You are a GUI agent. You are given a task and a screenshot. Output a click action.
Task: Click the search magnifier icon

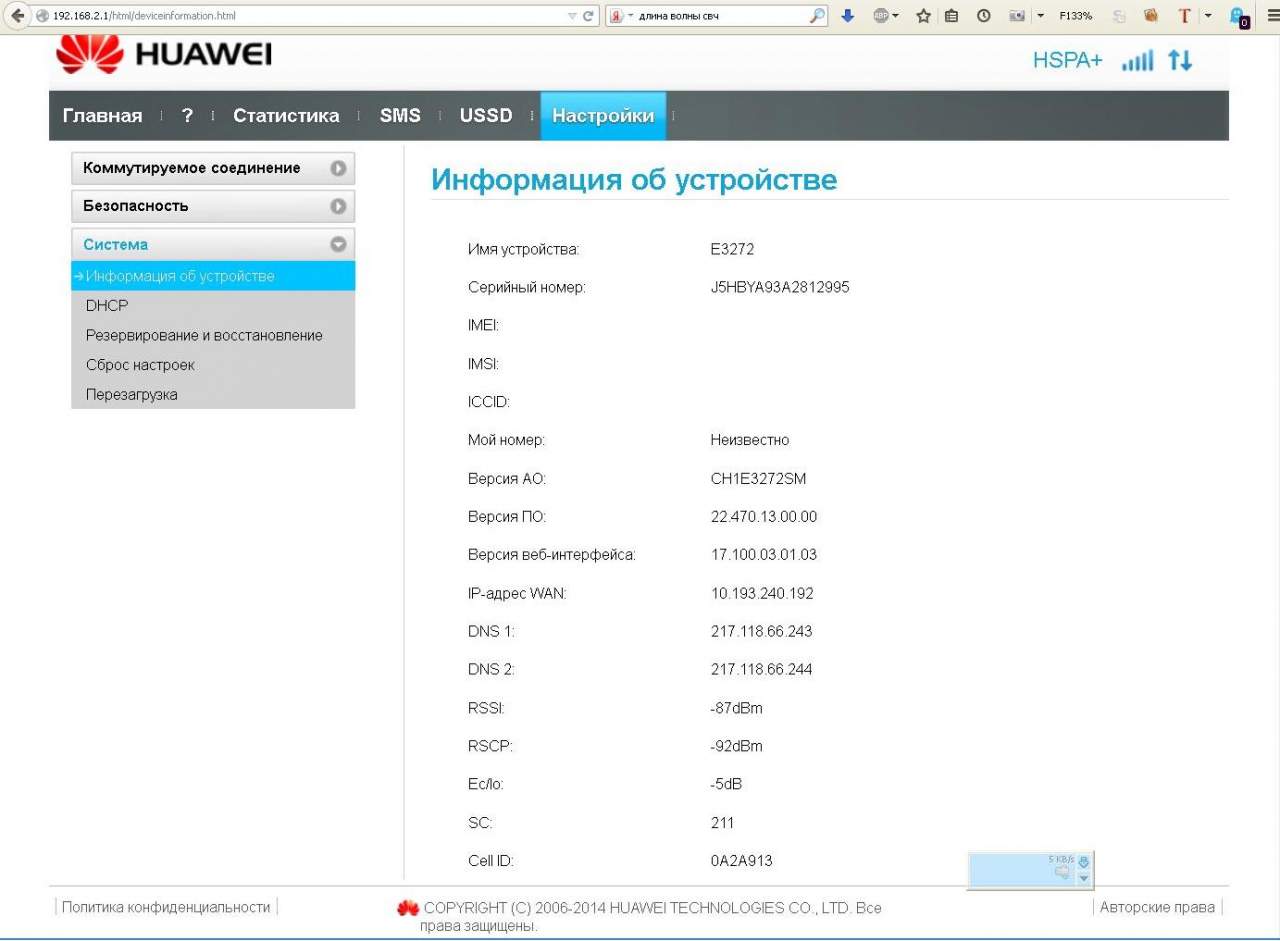pos(818,16)
